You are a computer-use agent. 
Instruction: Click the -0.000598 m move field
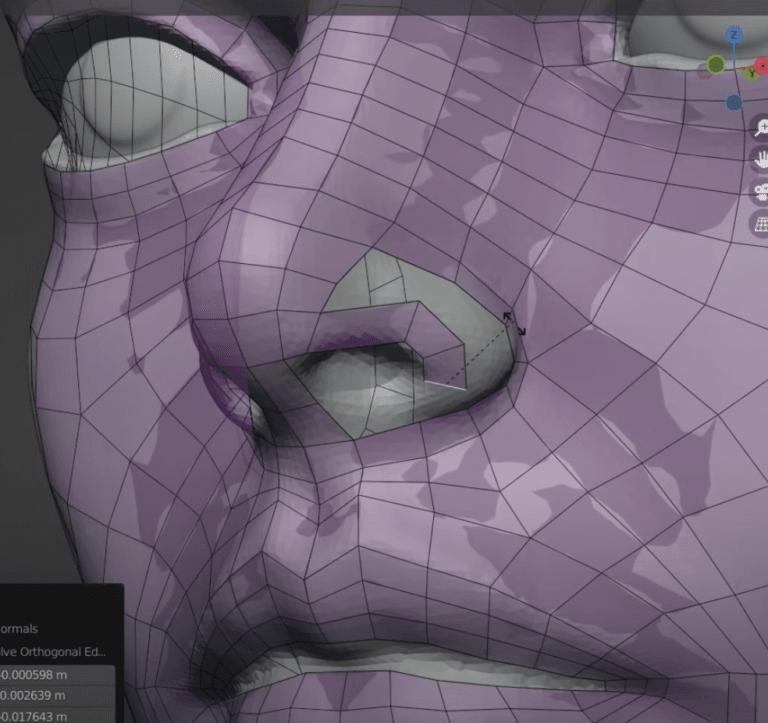pos(57,675)
